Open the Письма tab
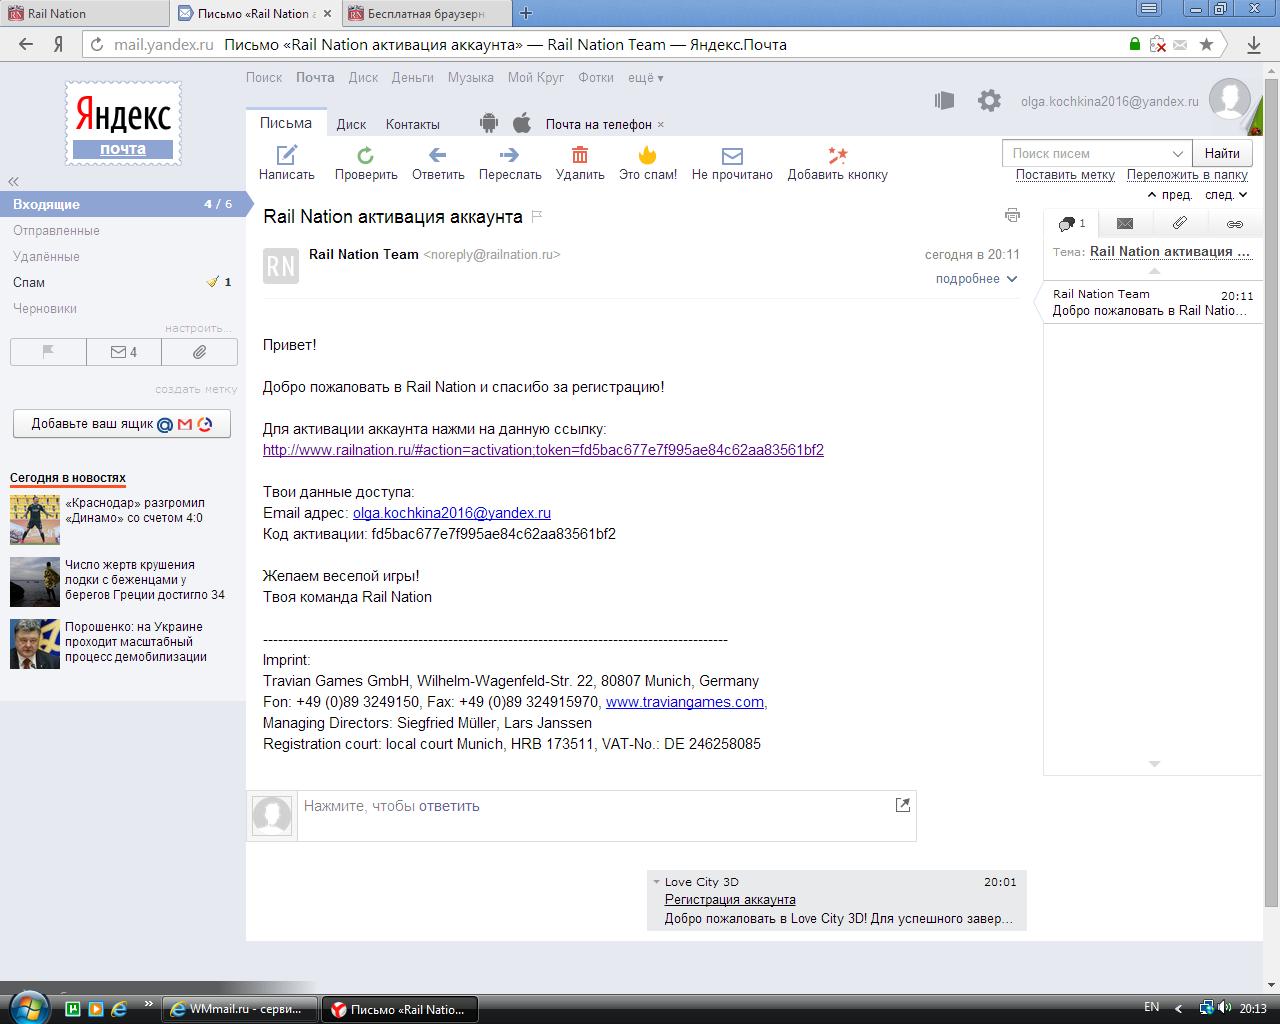 click(286, 123)
